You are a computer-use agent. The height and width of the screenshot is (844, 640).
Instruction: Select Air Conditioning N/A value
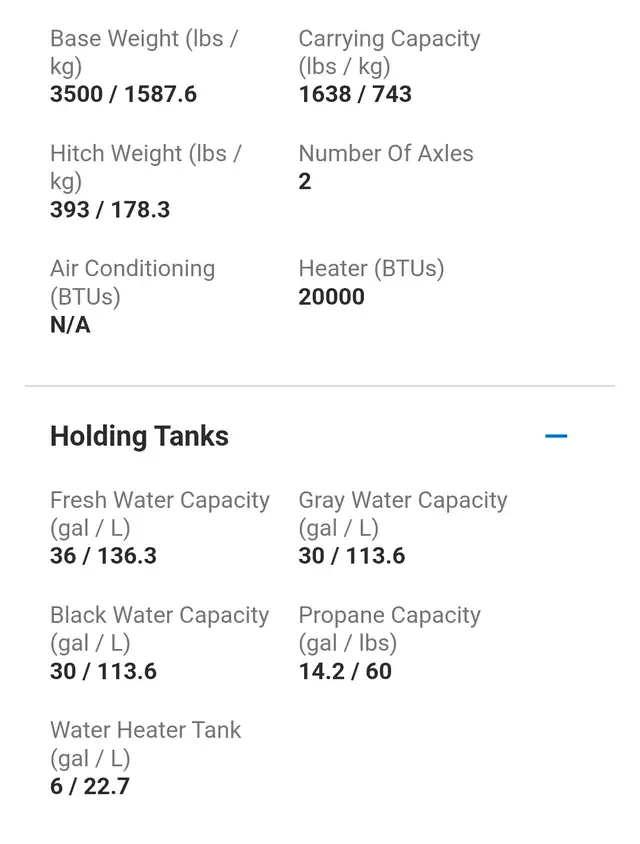[x=70, y=325]
